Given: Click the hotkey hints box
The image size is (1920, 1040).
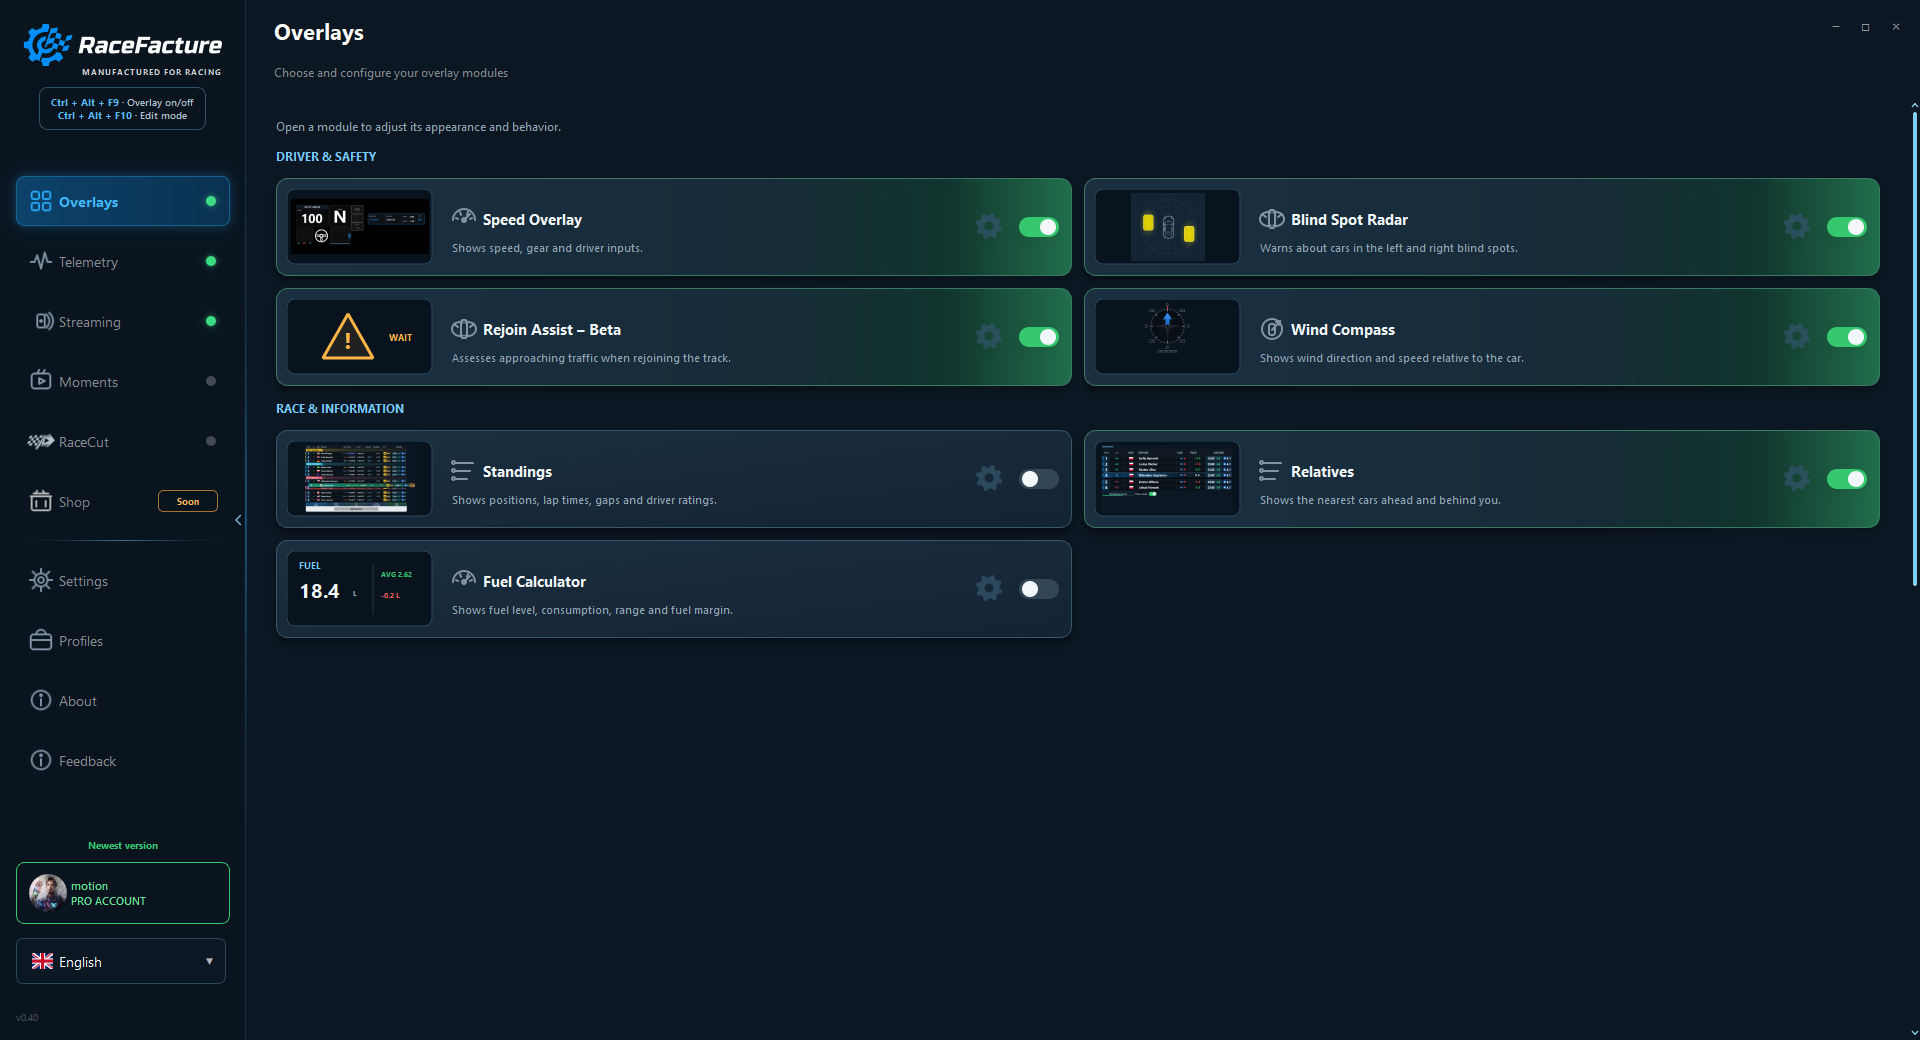Looking at the screenshot, I should click(x=122, y=108).
